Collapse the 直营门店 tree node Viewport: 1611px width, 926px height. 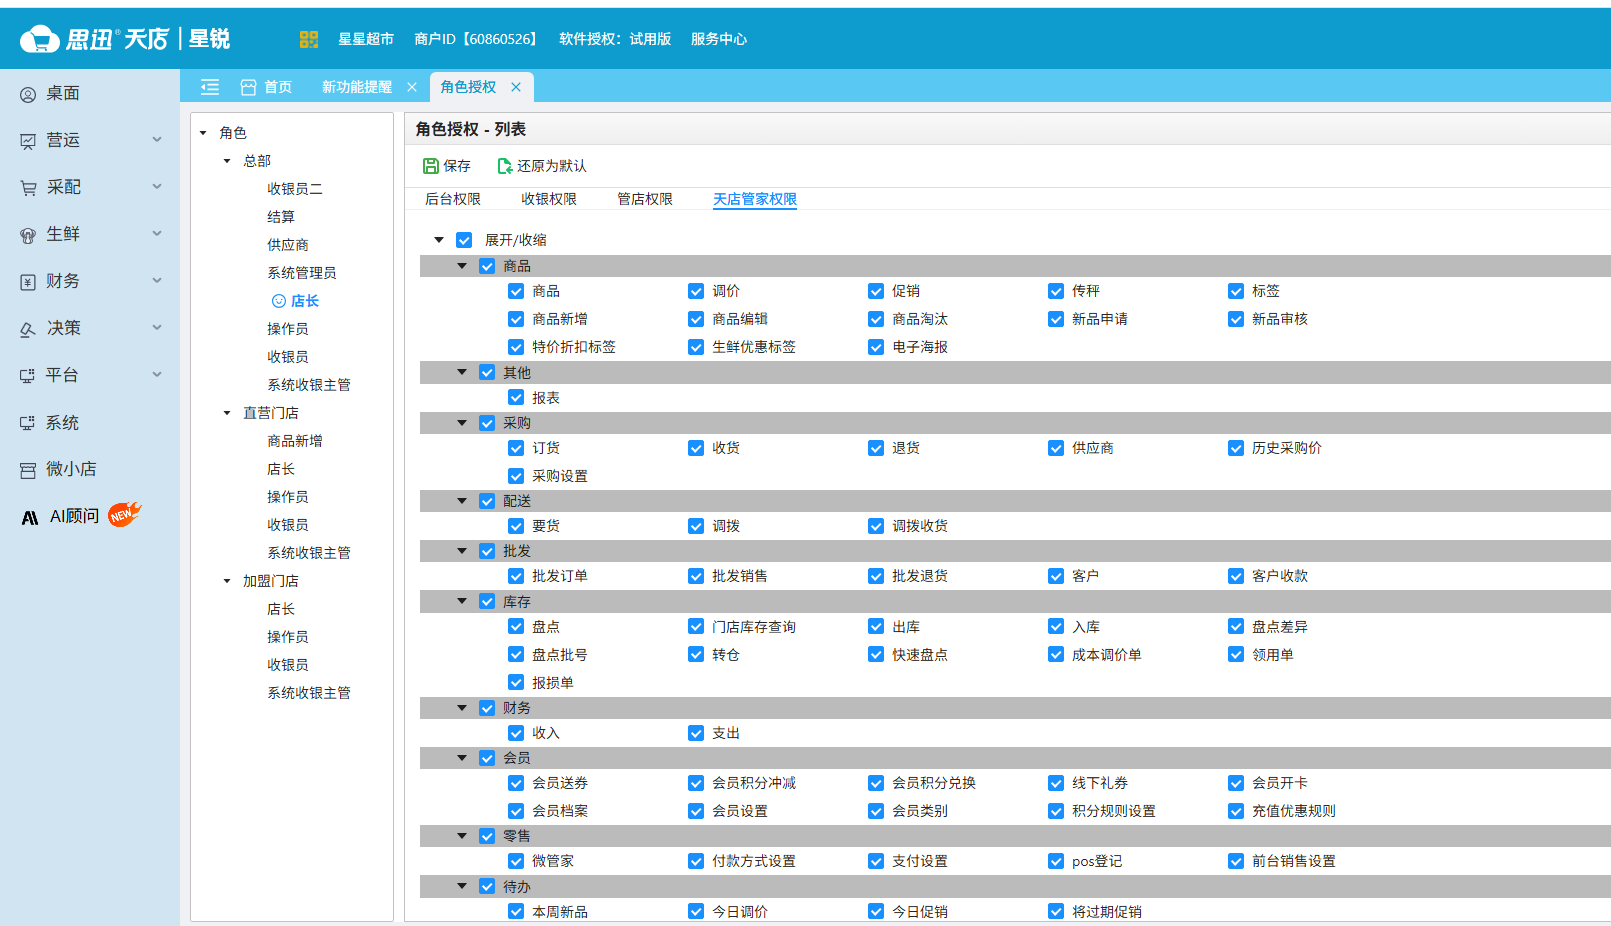click(x=227, y=413)
